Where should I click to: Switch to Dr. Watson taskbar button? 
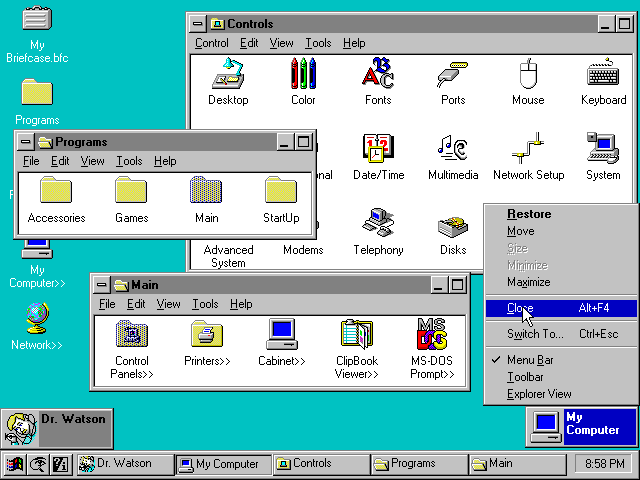click(x=125, y=464)
